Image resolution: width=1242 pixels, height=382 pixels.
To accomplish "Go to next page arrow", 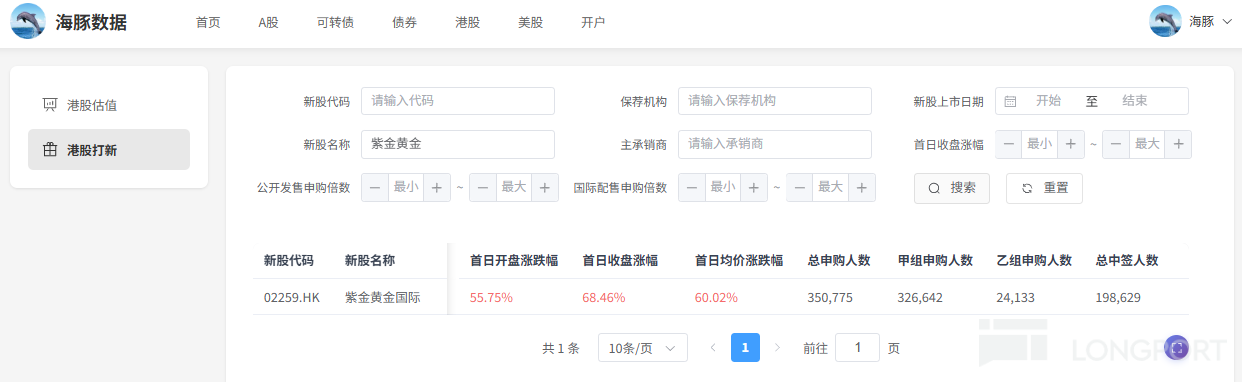I will tap(778, 348).
